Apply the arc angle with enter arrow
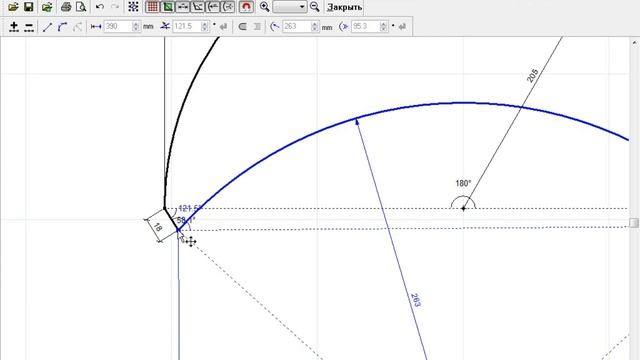The height and width of the screenshot is (360, 640). [402, 27]
